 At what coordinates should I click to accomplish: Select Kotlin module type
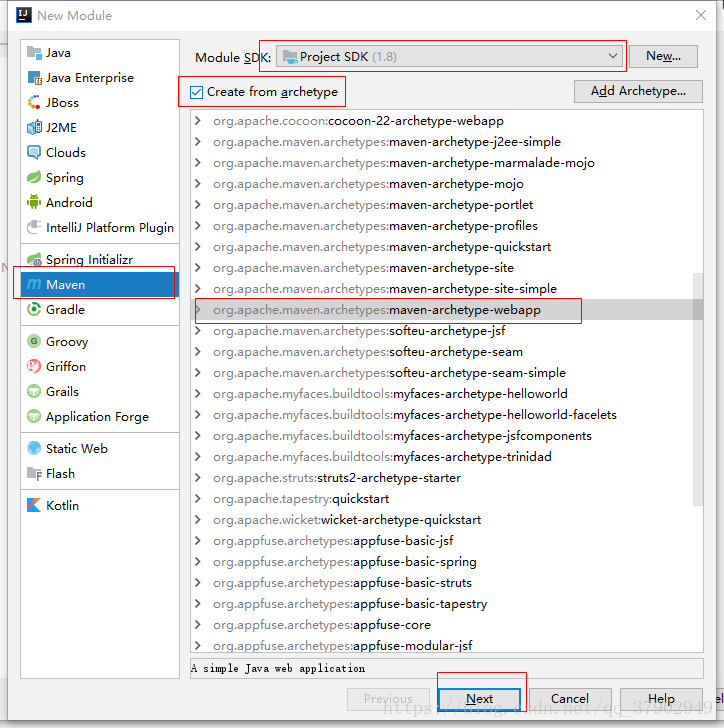point(100,506)
